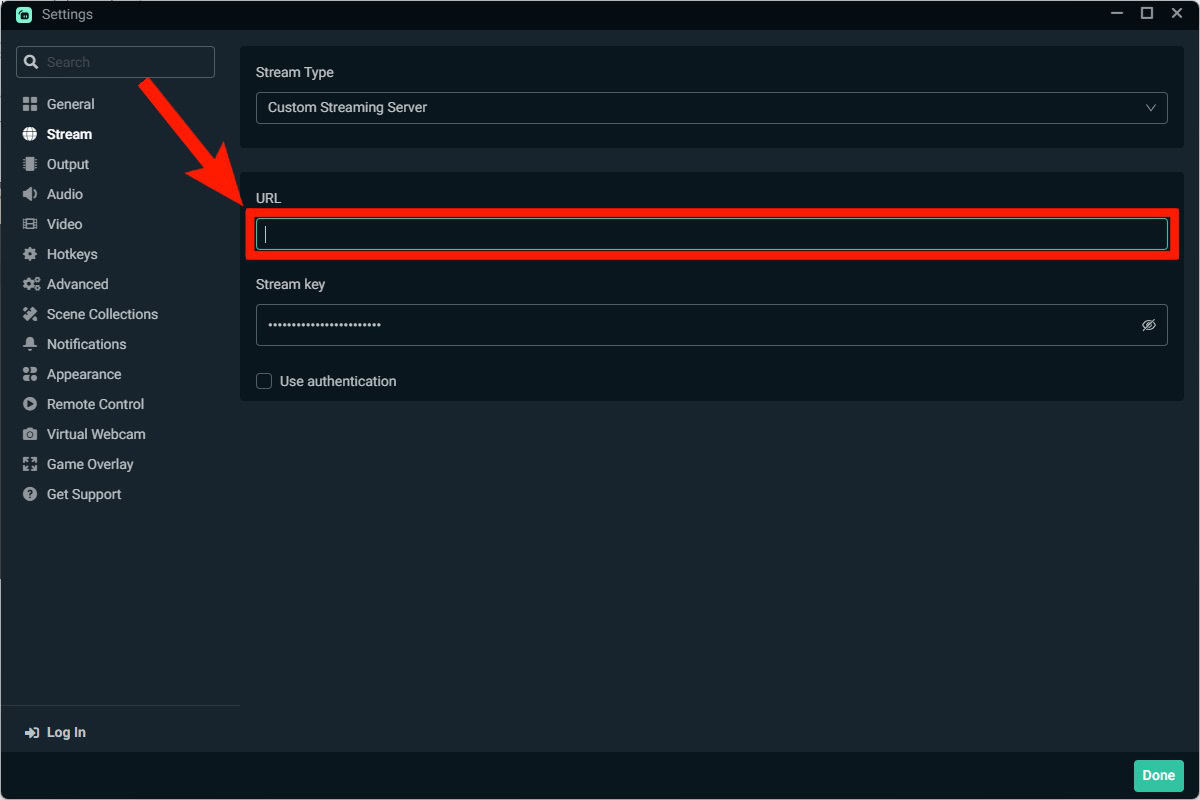Screen dimensions: 1200x800
Task: Open the General settings section
Action: [70, 103]
